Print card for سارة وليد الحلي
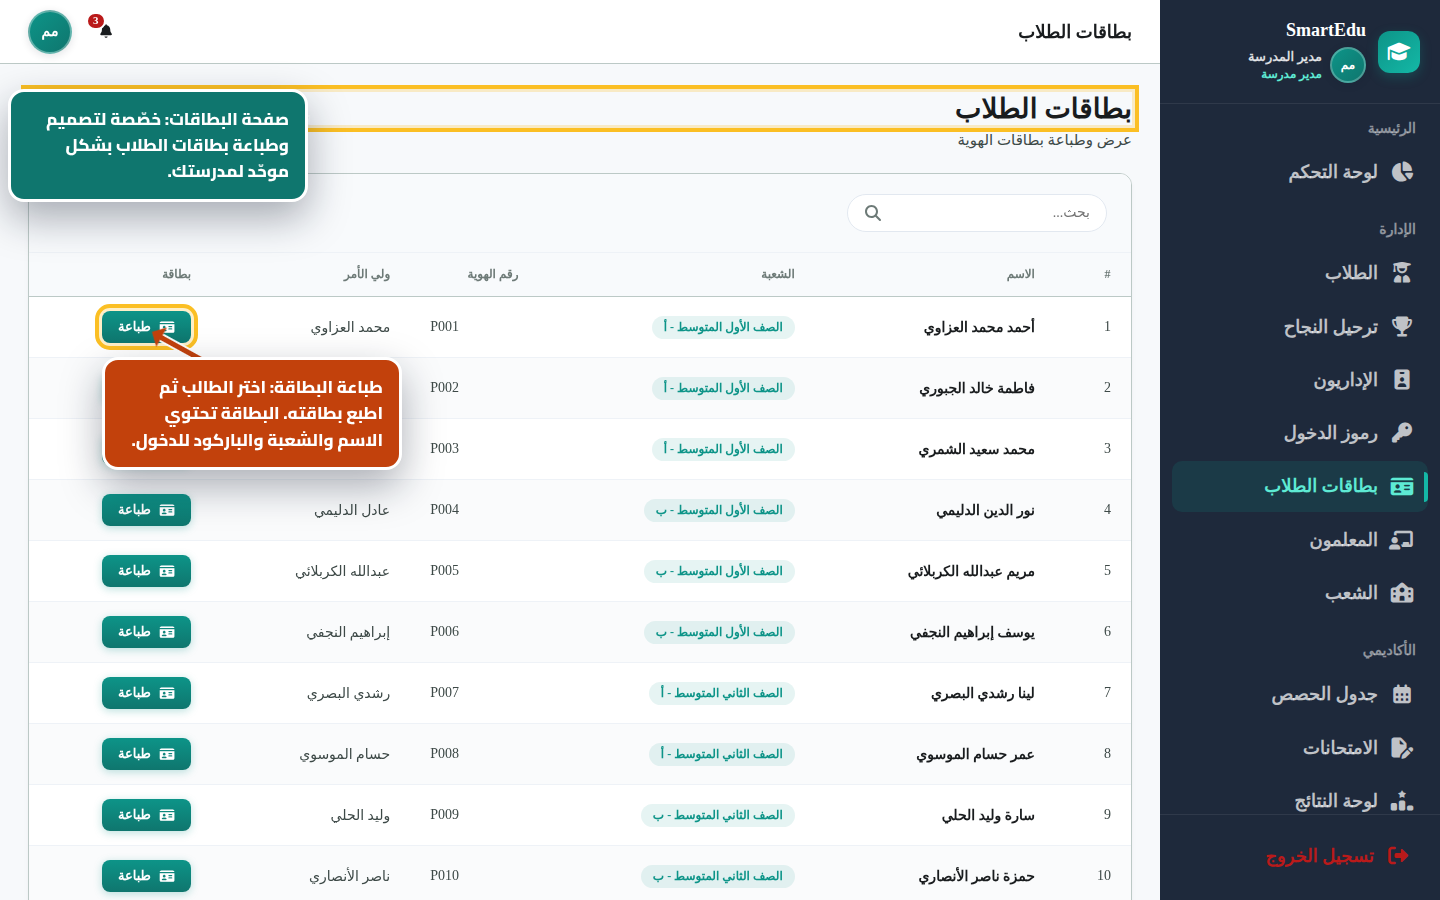1440x900 pixels. click(x=146, y=815)
